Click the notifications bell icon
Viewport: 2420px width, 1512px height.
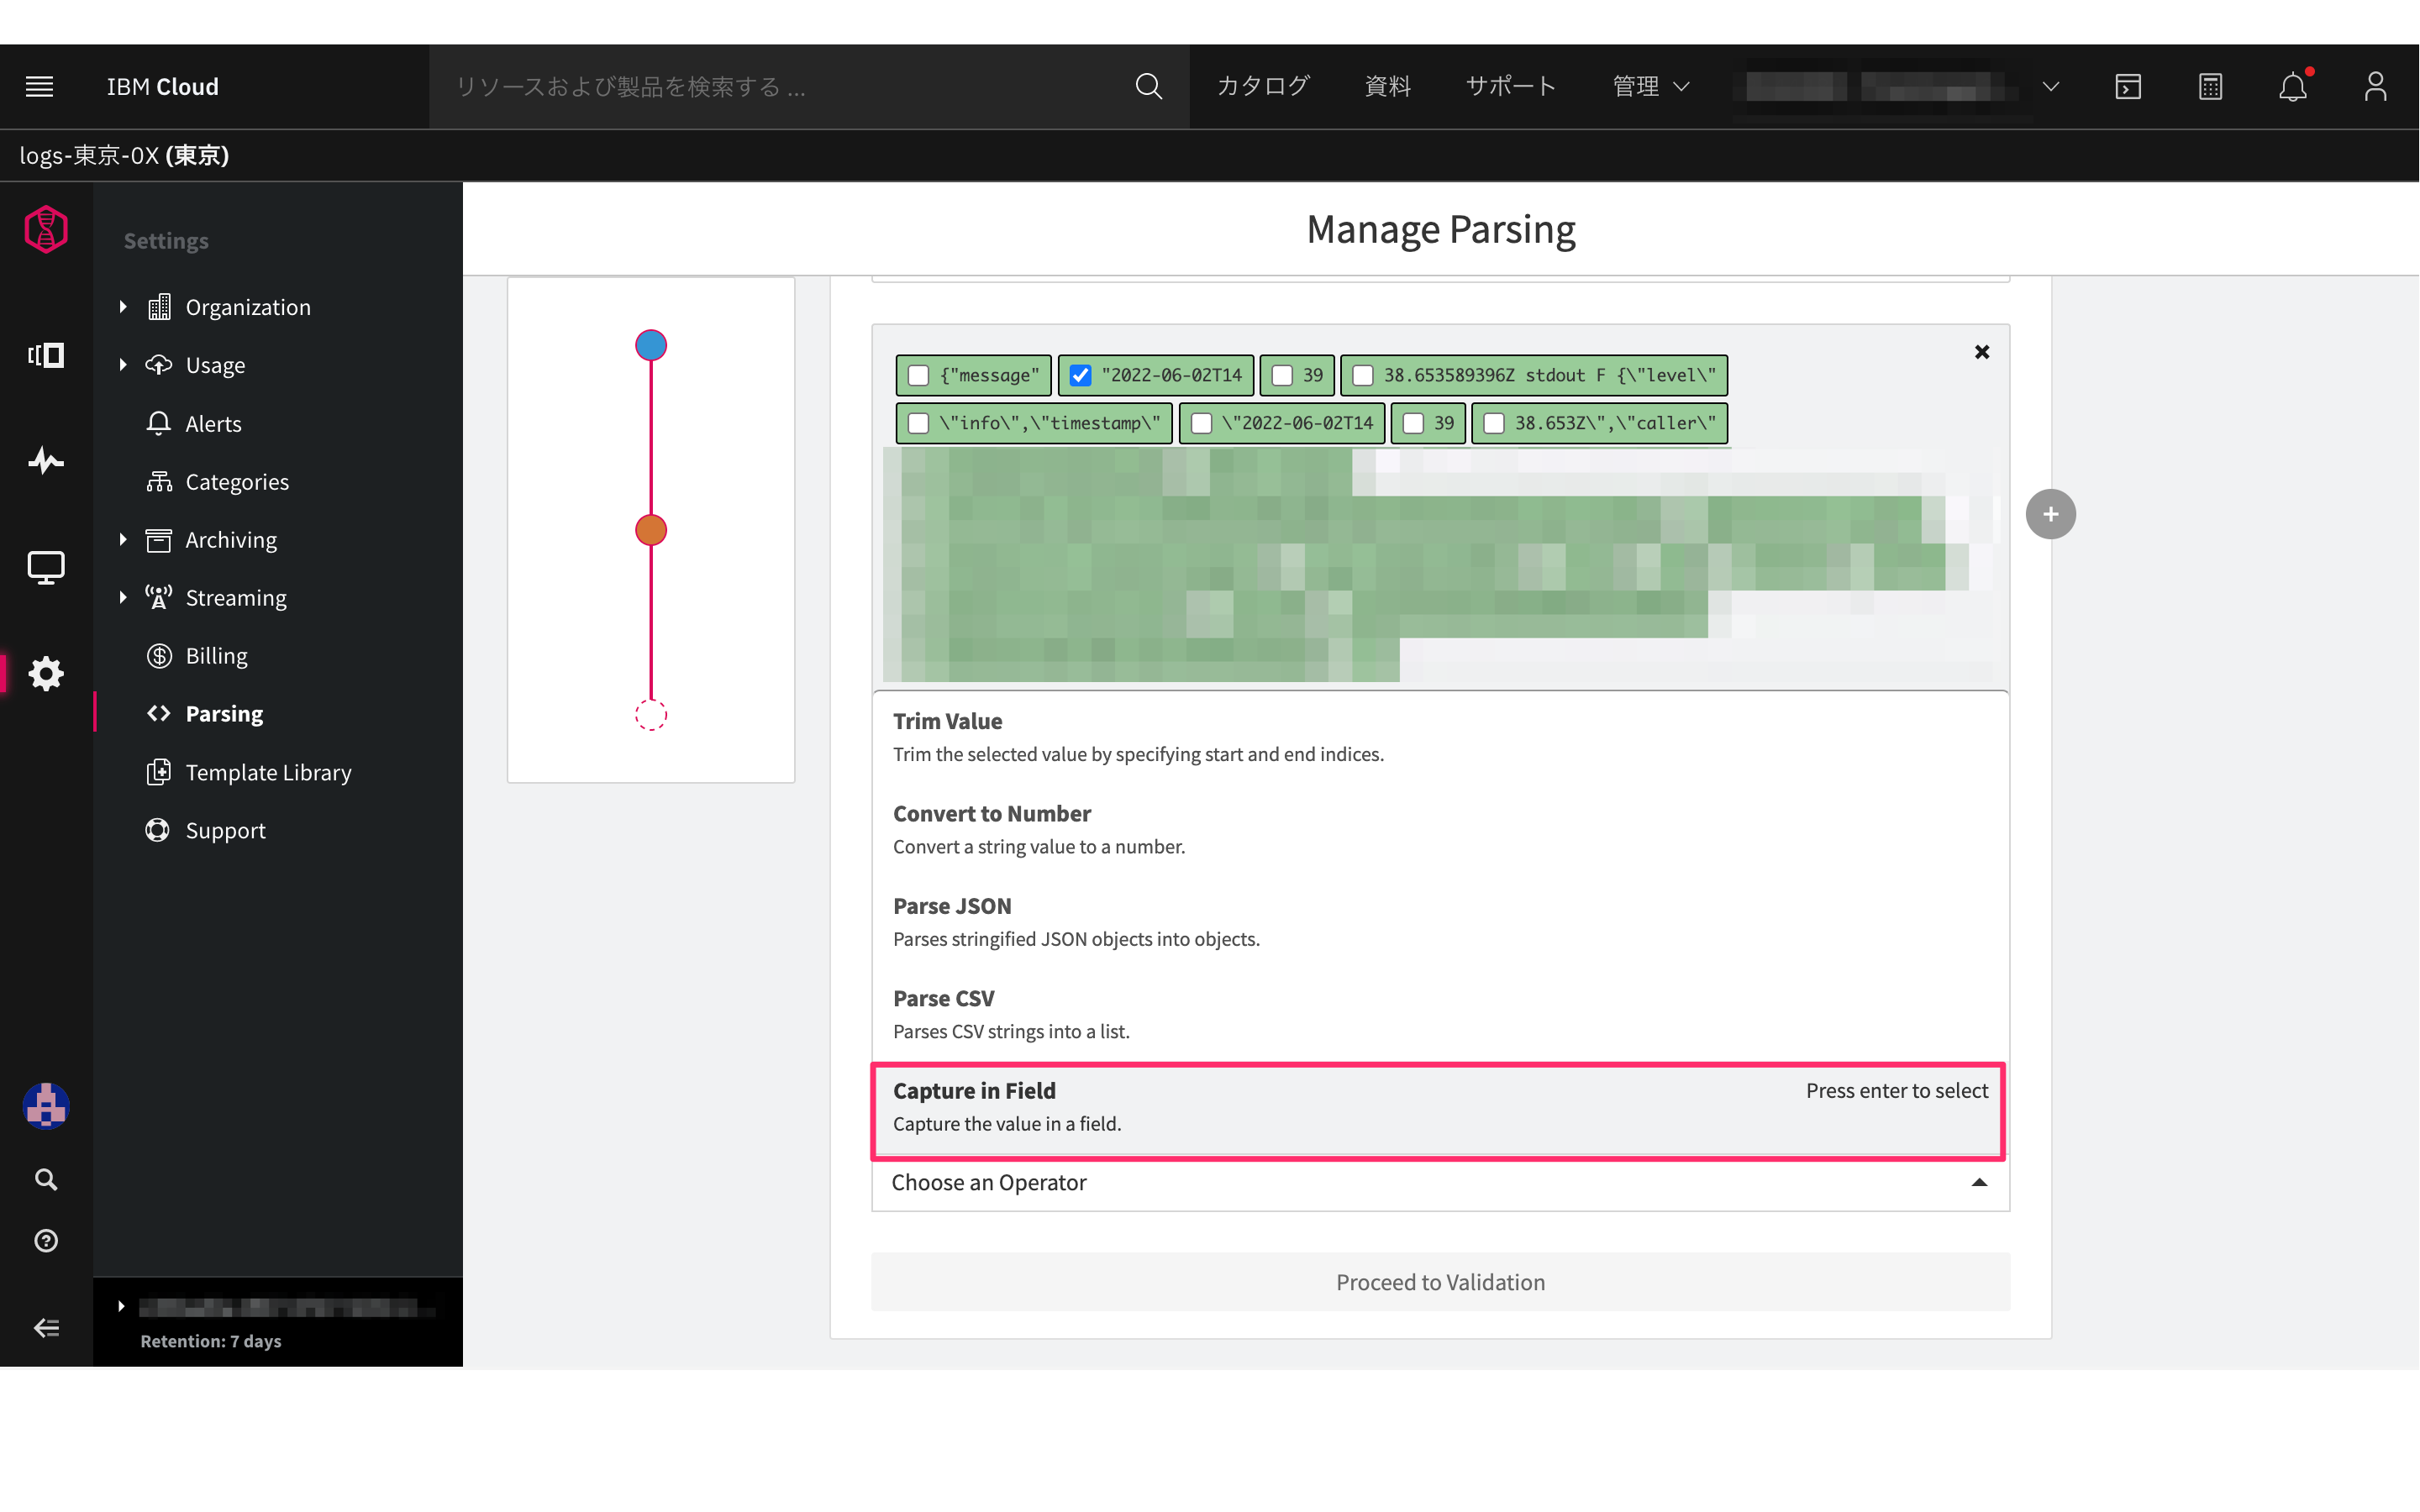[2292, 87]
